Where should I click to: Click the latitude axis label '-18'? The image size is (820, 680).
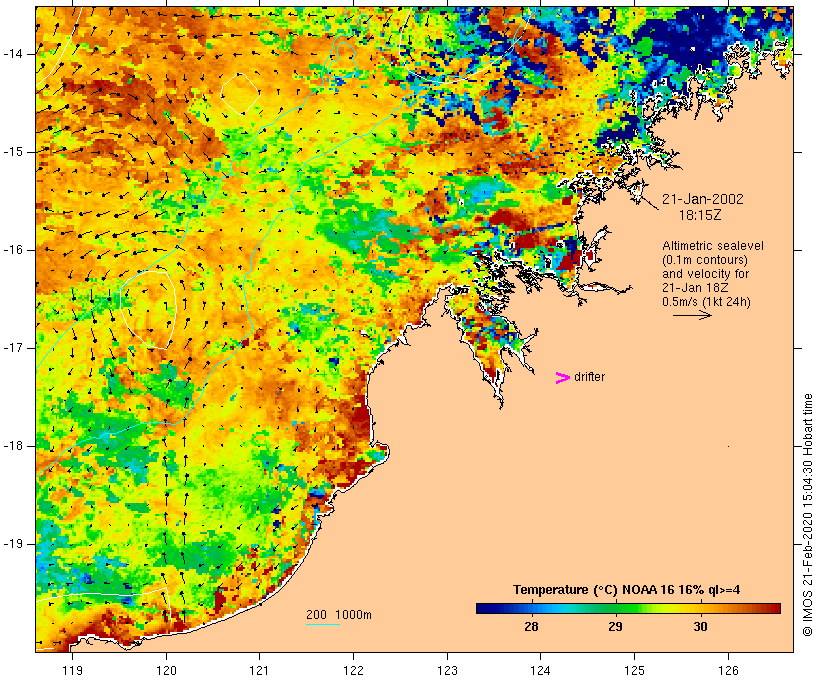[13, 446]
